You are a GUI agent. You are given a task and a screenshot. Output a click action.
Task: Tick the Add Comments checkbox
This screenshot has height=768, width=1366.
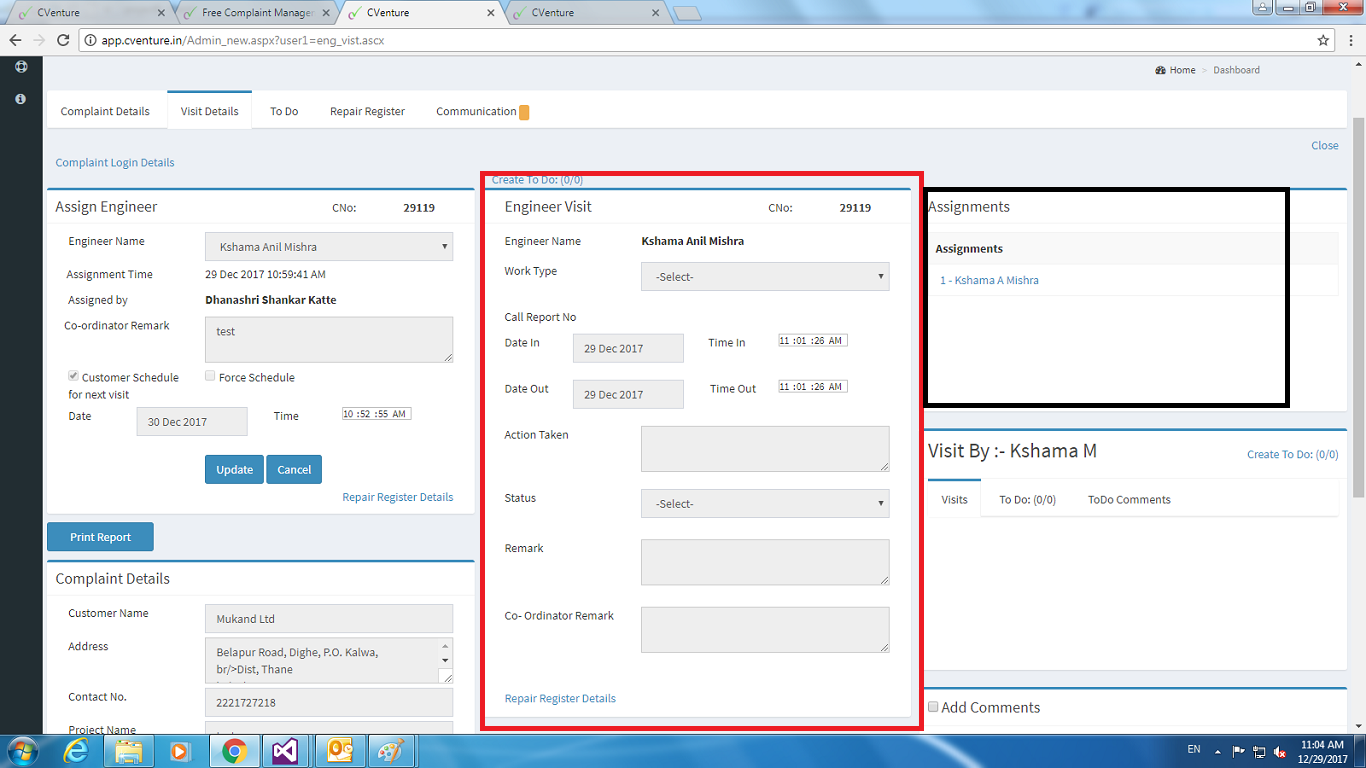coord(933,707)
